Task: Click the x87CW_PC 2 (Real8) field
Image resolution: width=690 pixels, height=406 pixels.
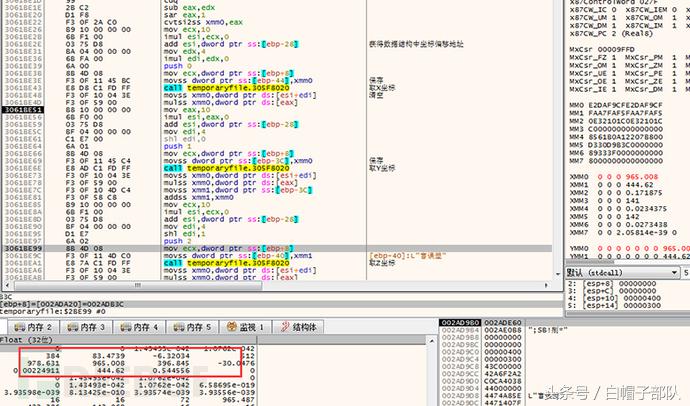Action: tap(611, 34)
